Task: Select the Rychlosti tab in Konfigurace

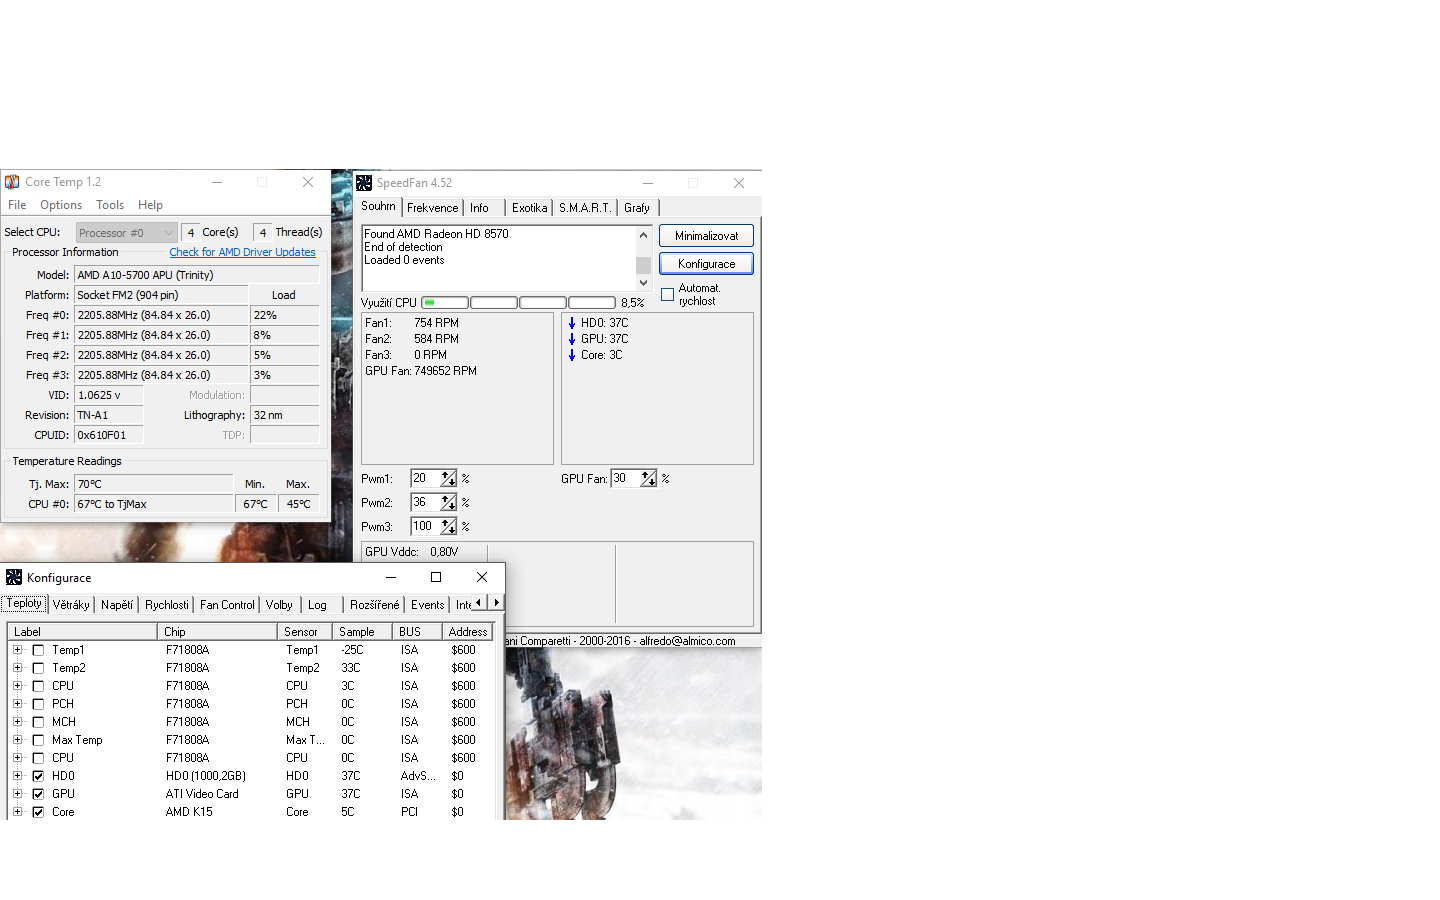Action: 166,605
